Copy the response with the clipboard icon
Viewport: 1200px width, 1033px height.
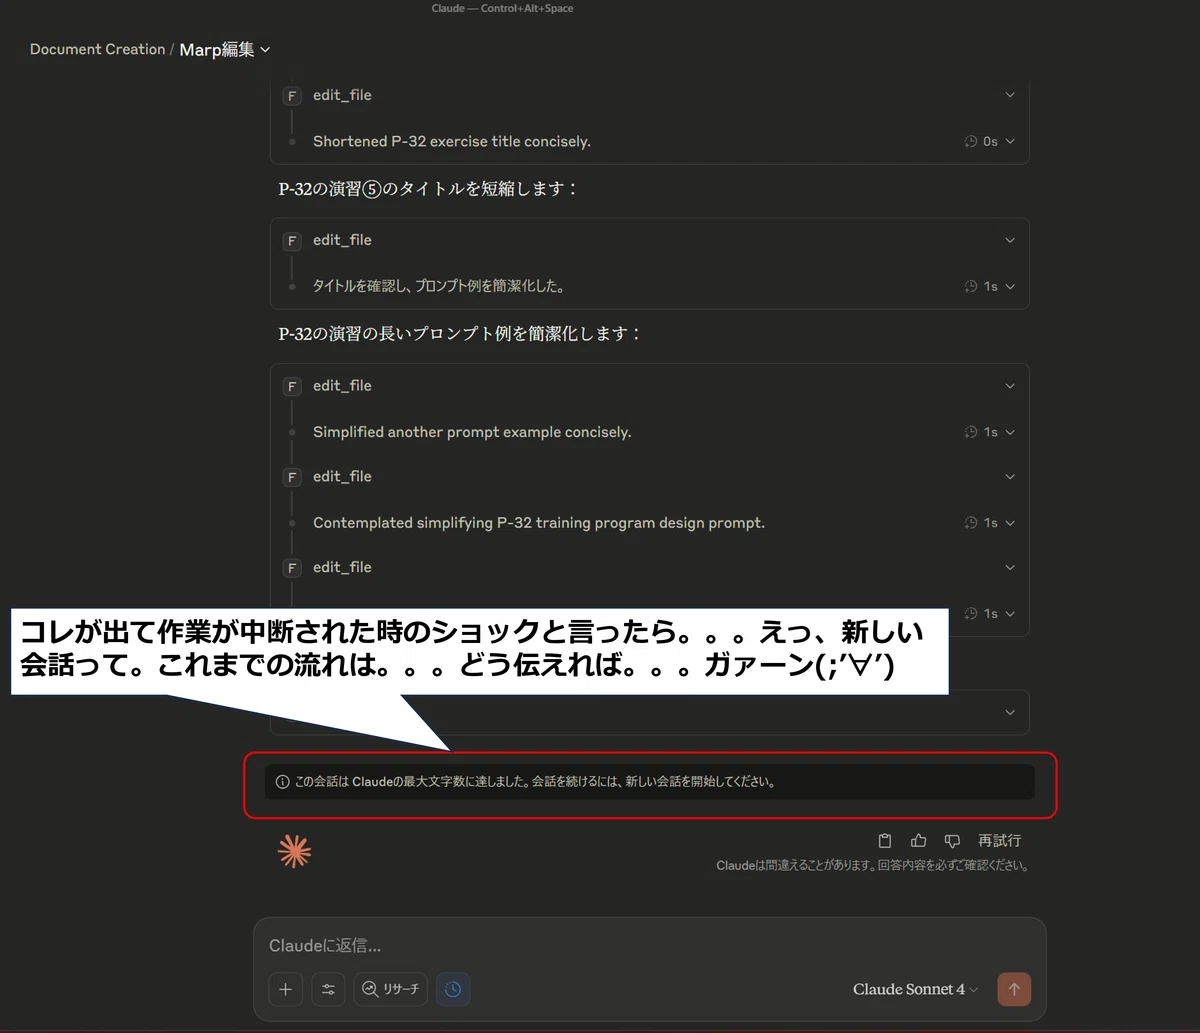click(x=884, y=841)
